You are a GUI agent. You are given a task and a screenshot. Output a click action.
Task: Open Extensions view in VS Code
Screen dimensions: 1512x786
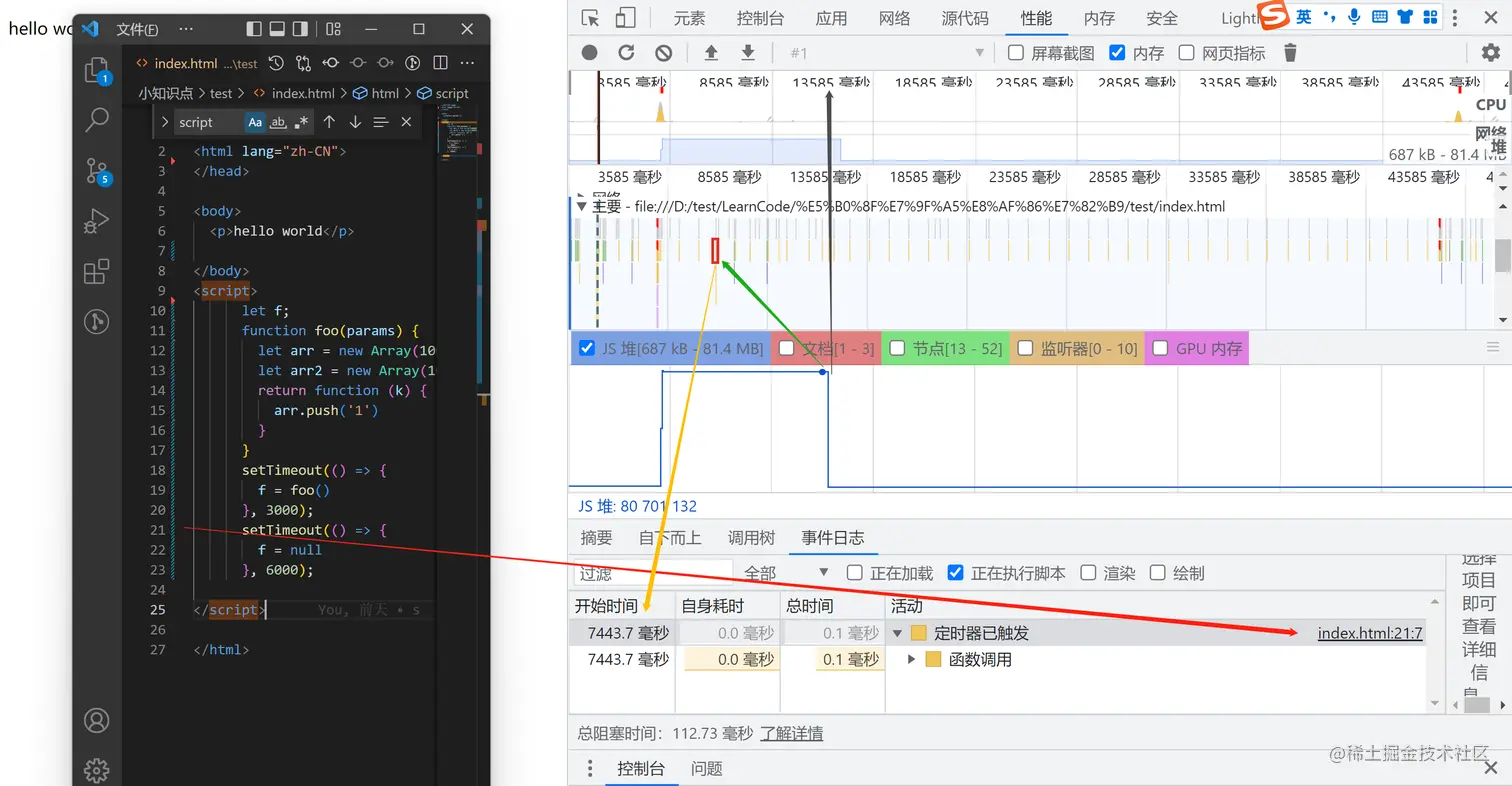[97, 271]
